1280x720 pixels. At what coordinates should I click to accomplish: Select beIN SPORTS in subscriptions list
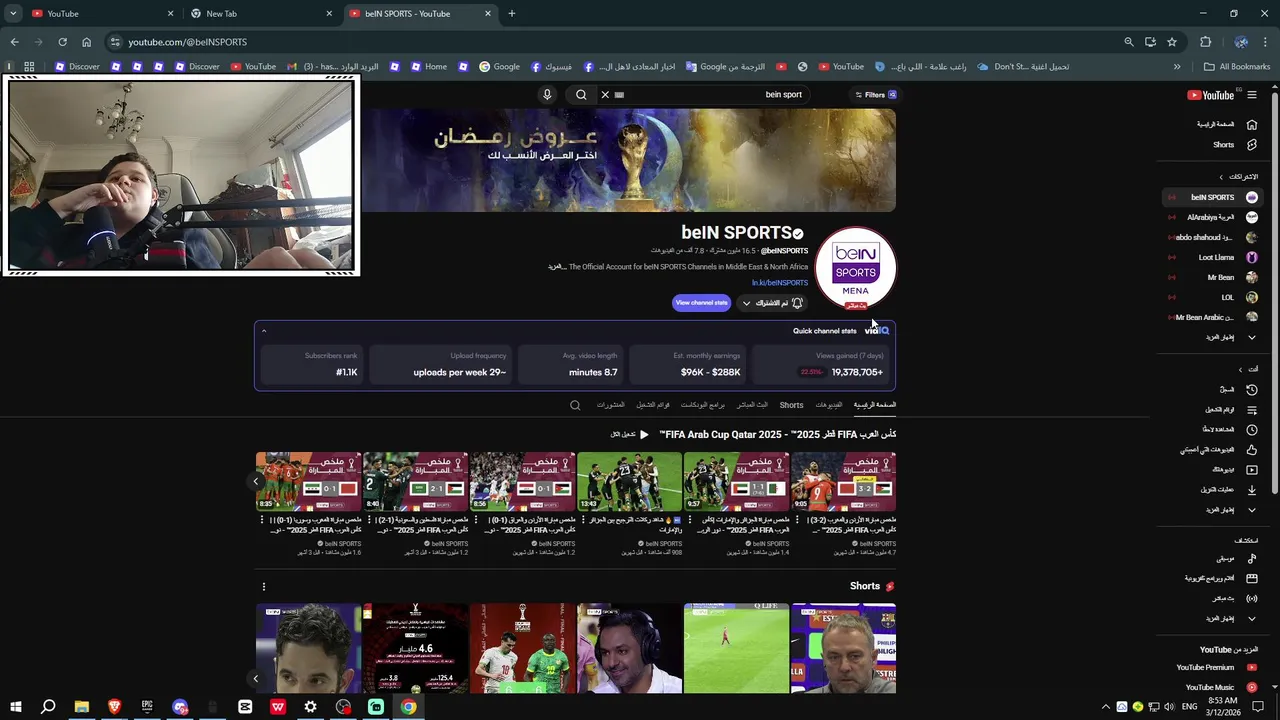(1213, 197)
